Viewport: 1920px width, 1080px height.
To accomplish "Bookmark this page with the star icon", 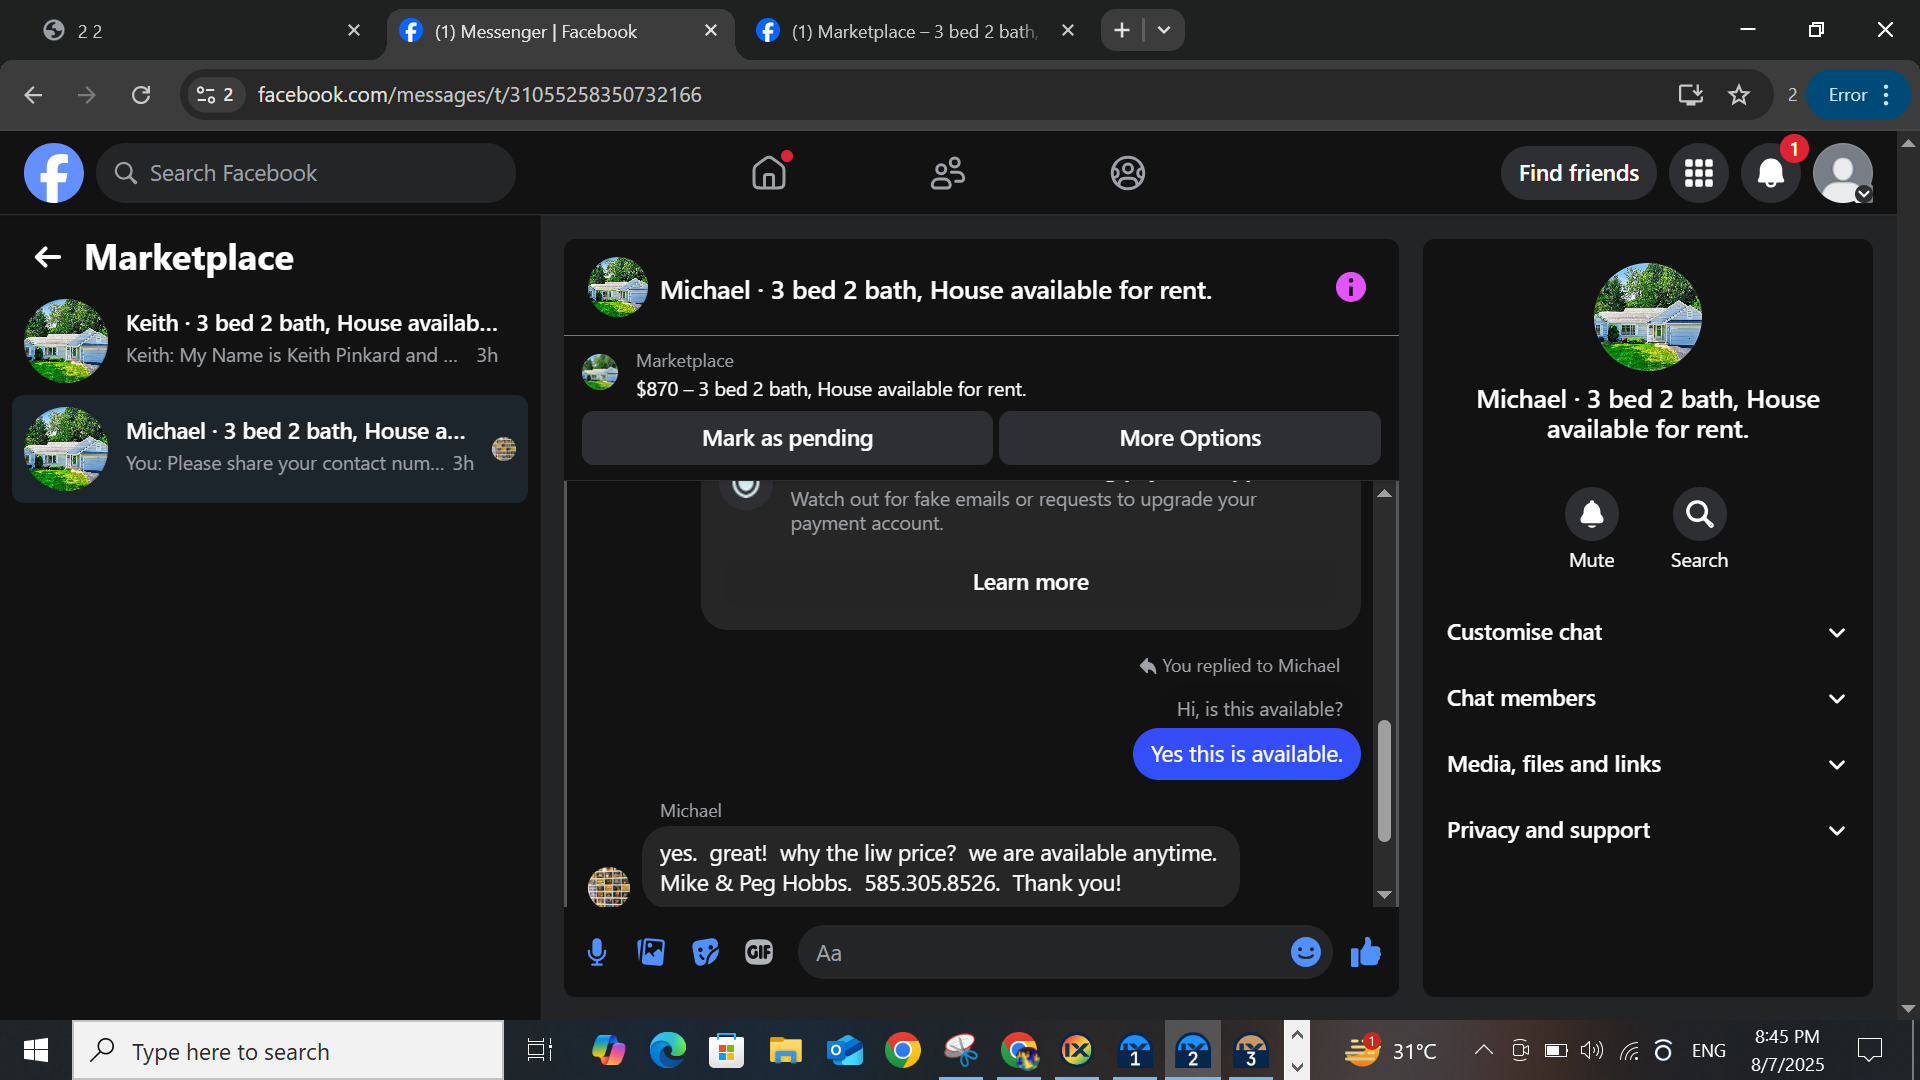I will point(1739,95).
